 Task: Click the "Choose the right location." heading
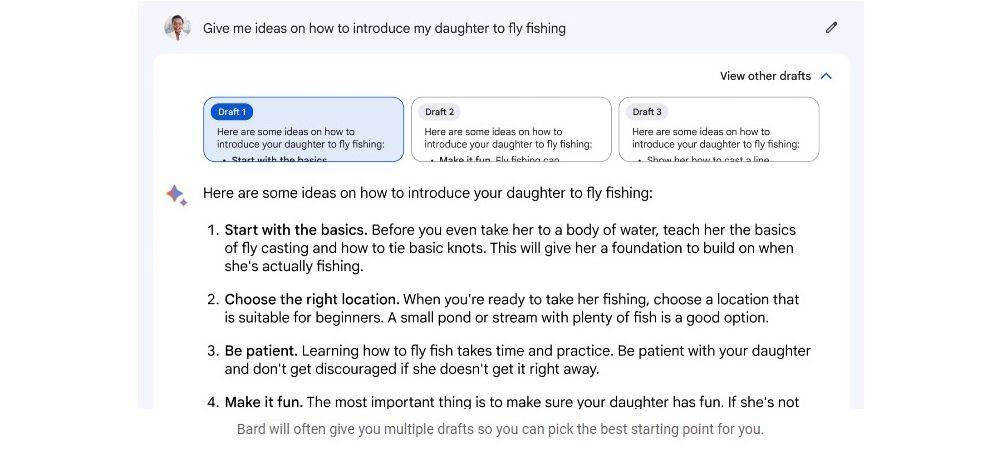[312, 299]
